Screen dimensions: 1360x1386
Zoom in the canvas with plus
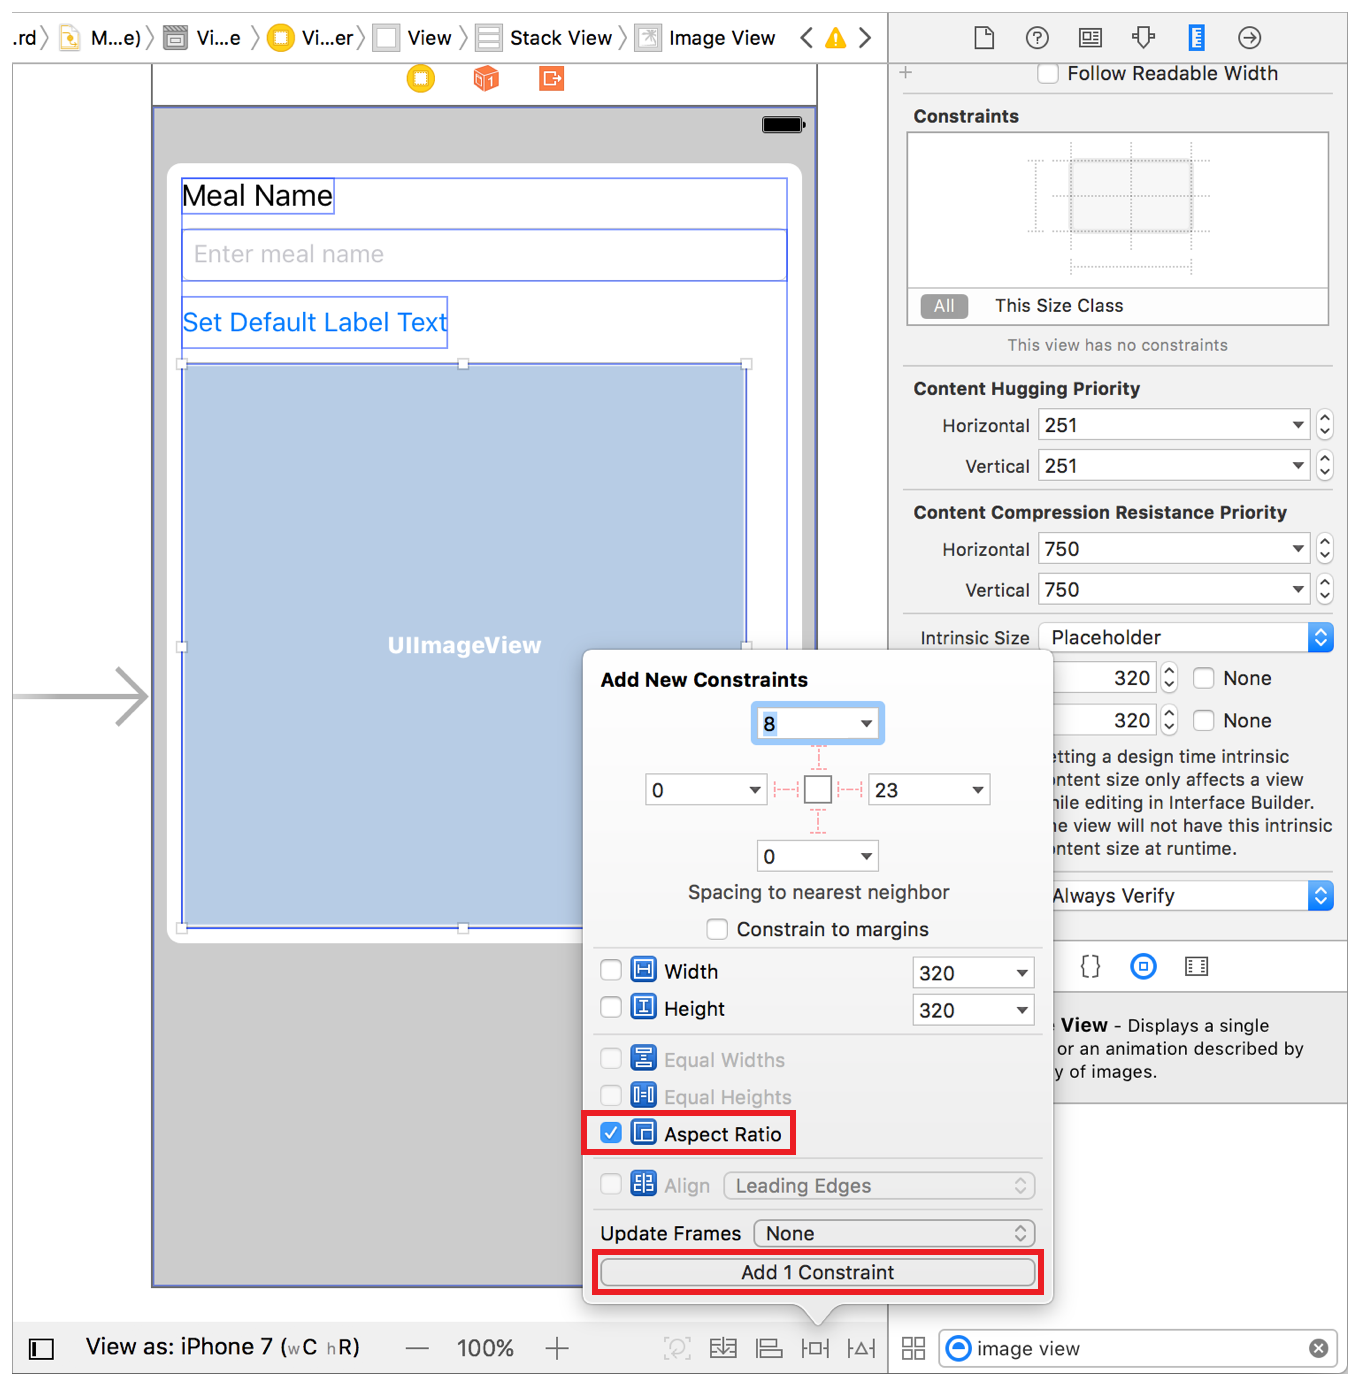click(557, 1348)
